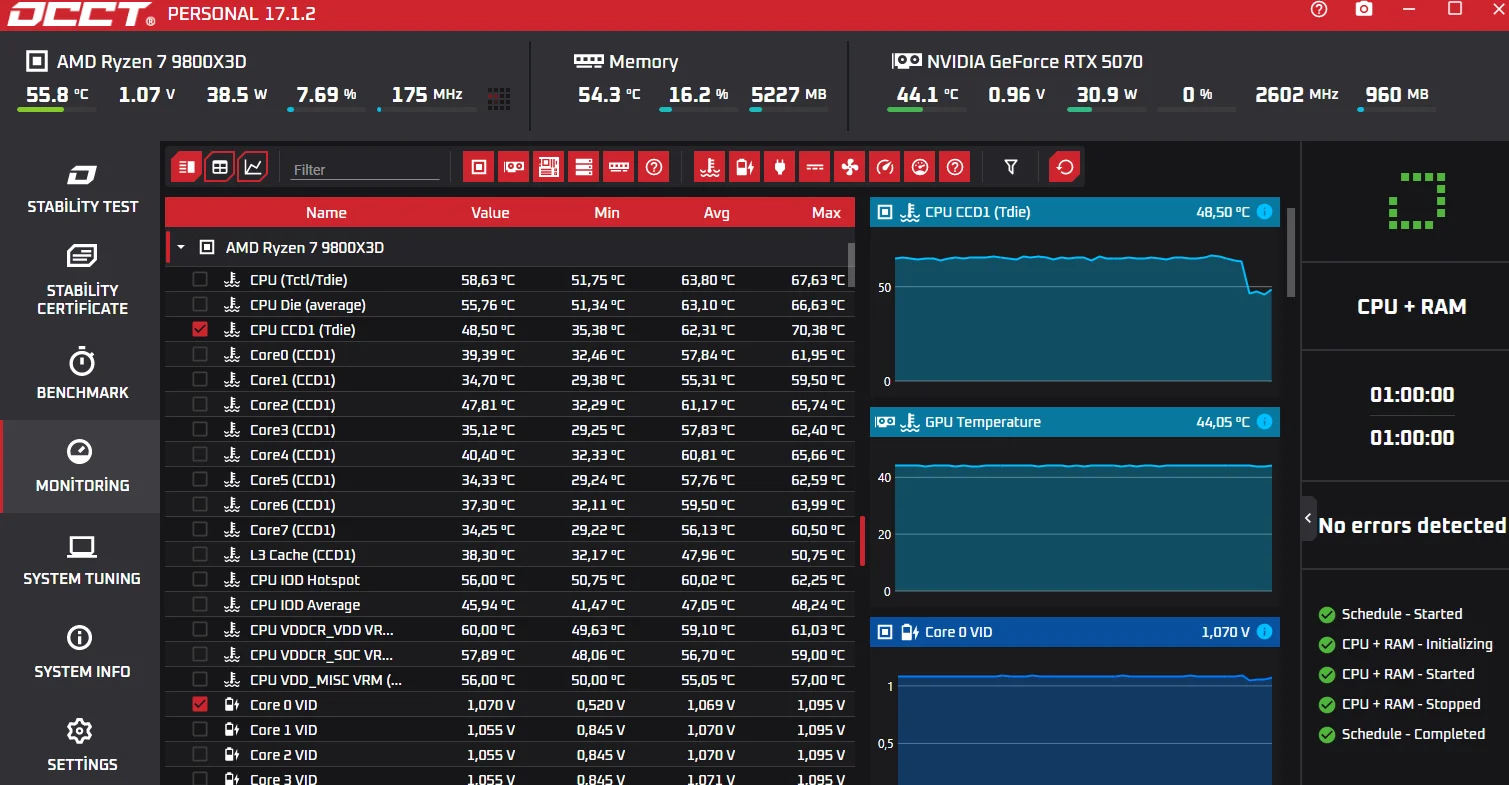Select the Monitoring section

coord(82,466)
